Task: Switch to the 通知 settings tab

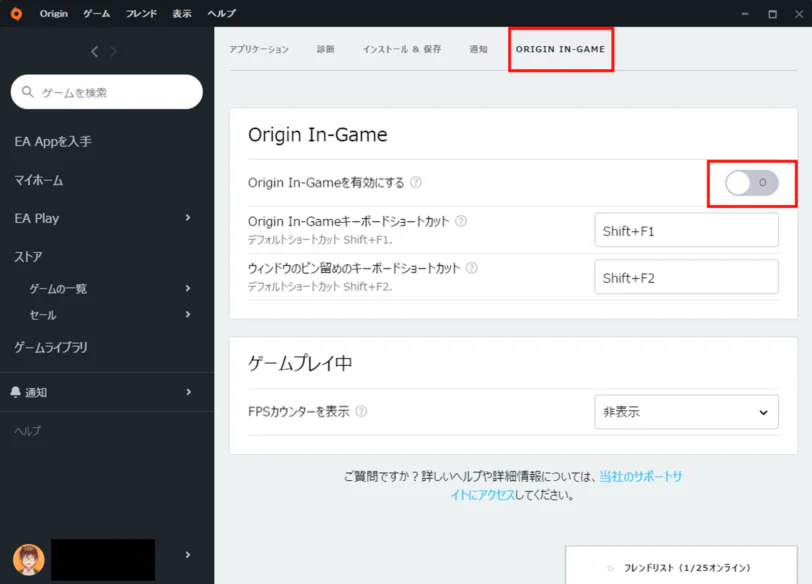Action: point(478,49)
